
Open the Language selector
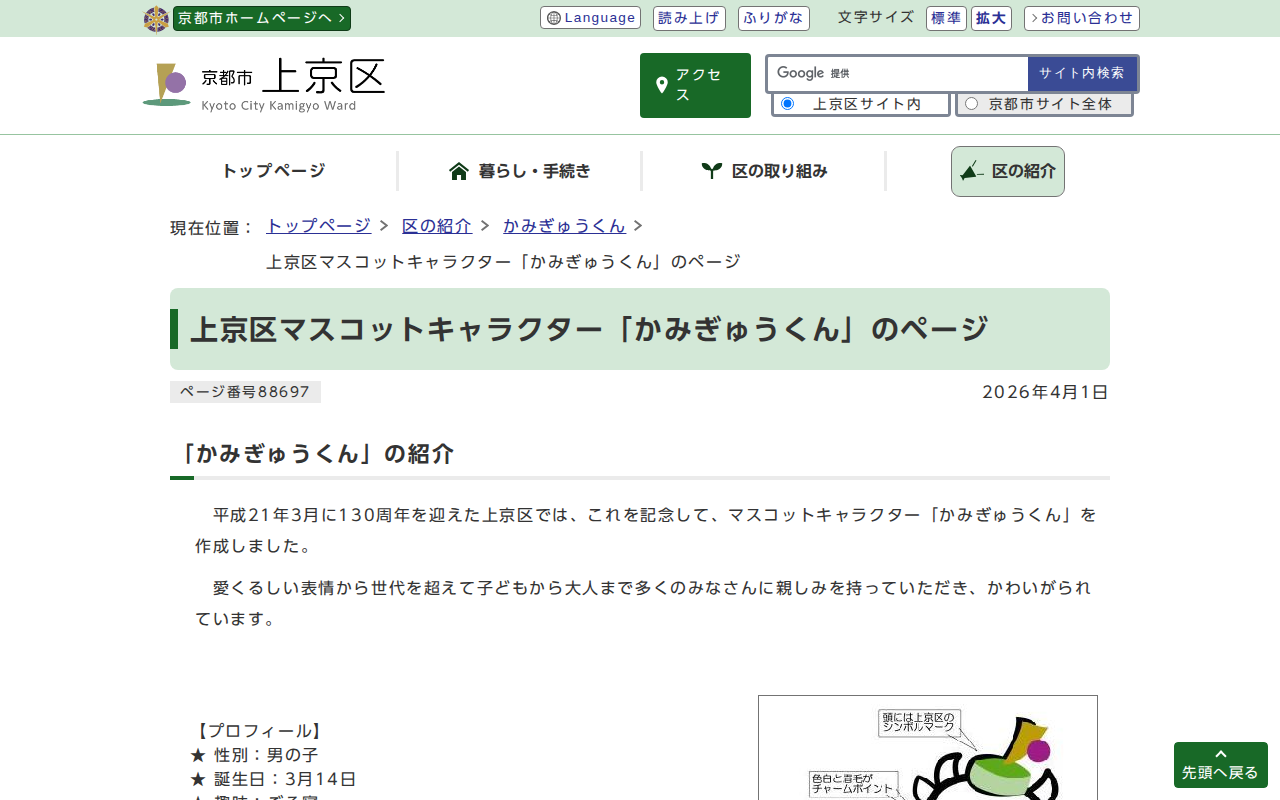[590, 18]
